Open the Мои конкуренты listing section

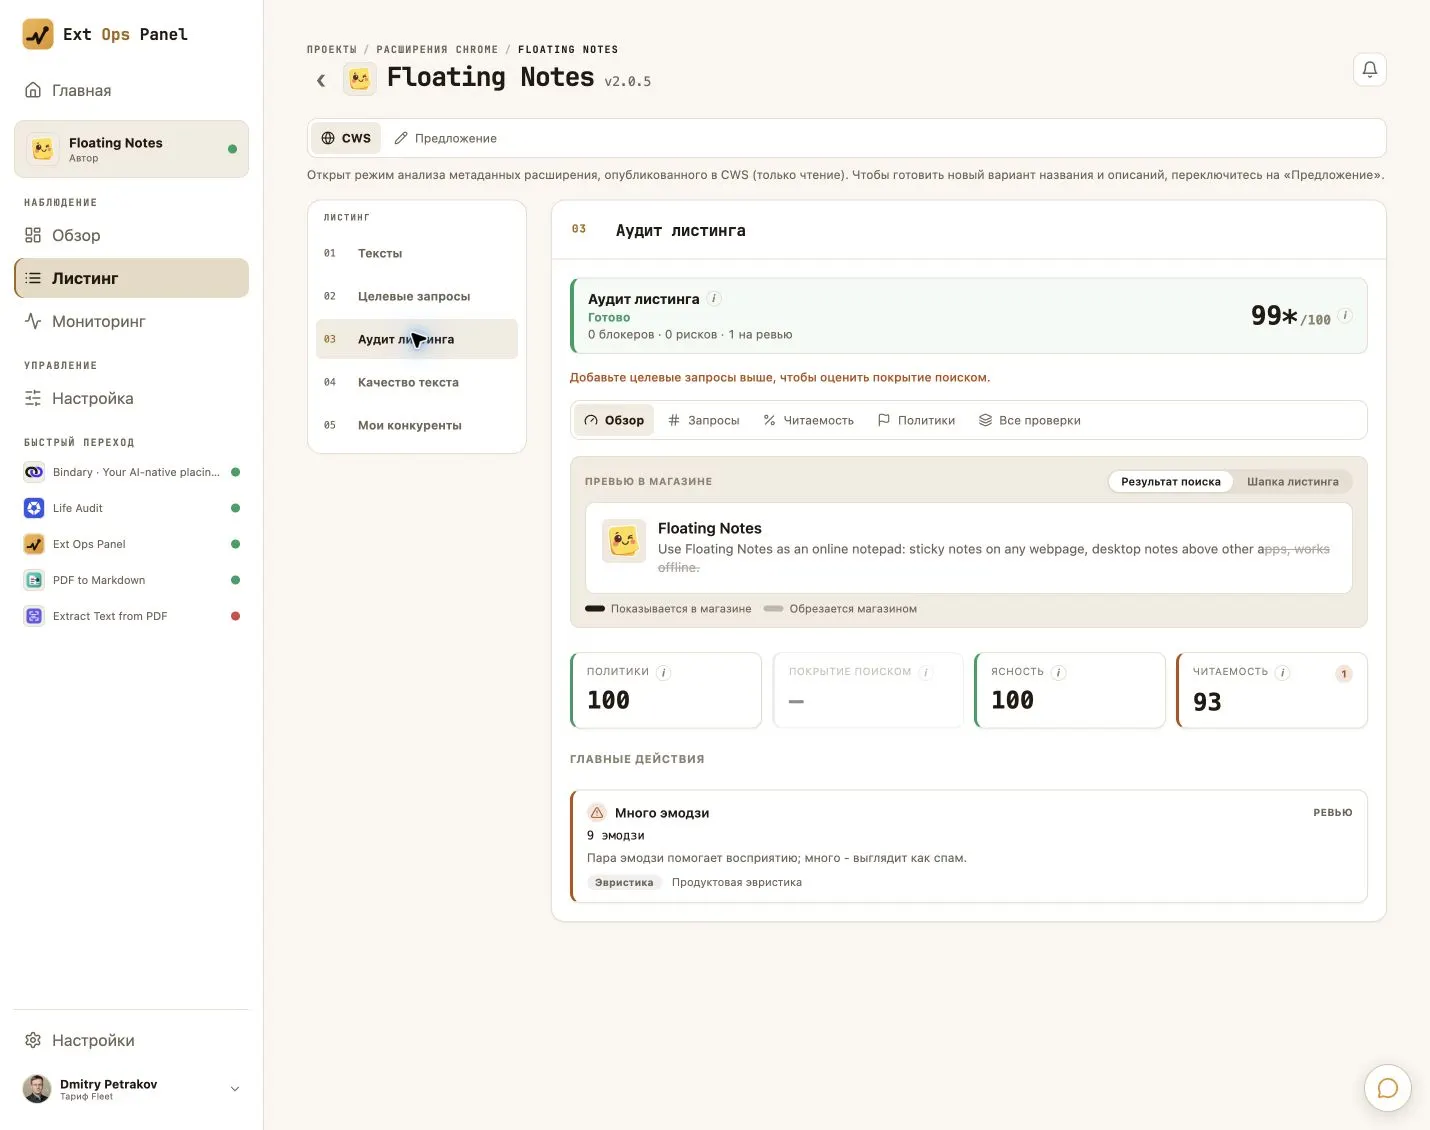click(x=417, y=425)
